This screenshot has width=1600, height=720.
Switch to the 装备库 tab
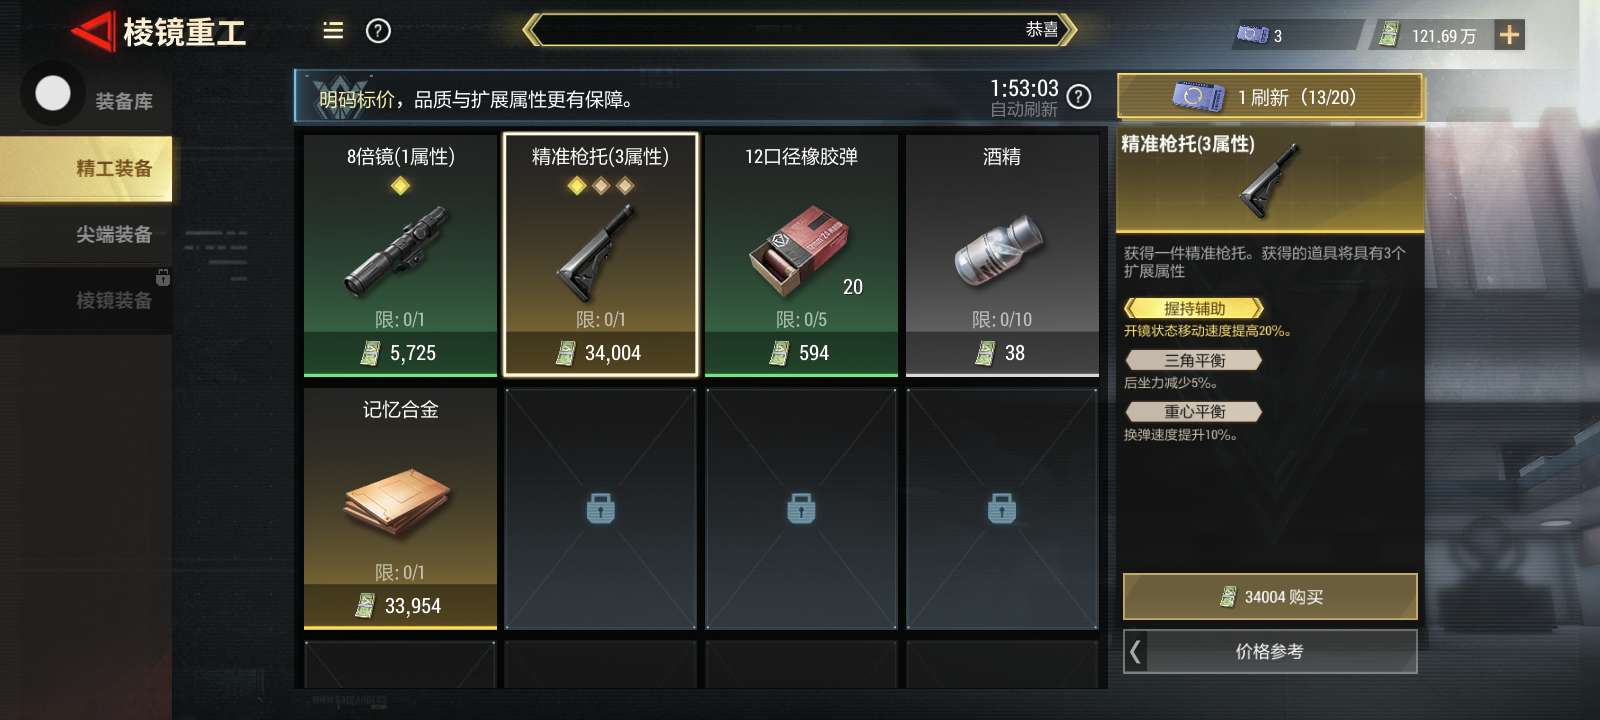click(124, 101)
